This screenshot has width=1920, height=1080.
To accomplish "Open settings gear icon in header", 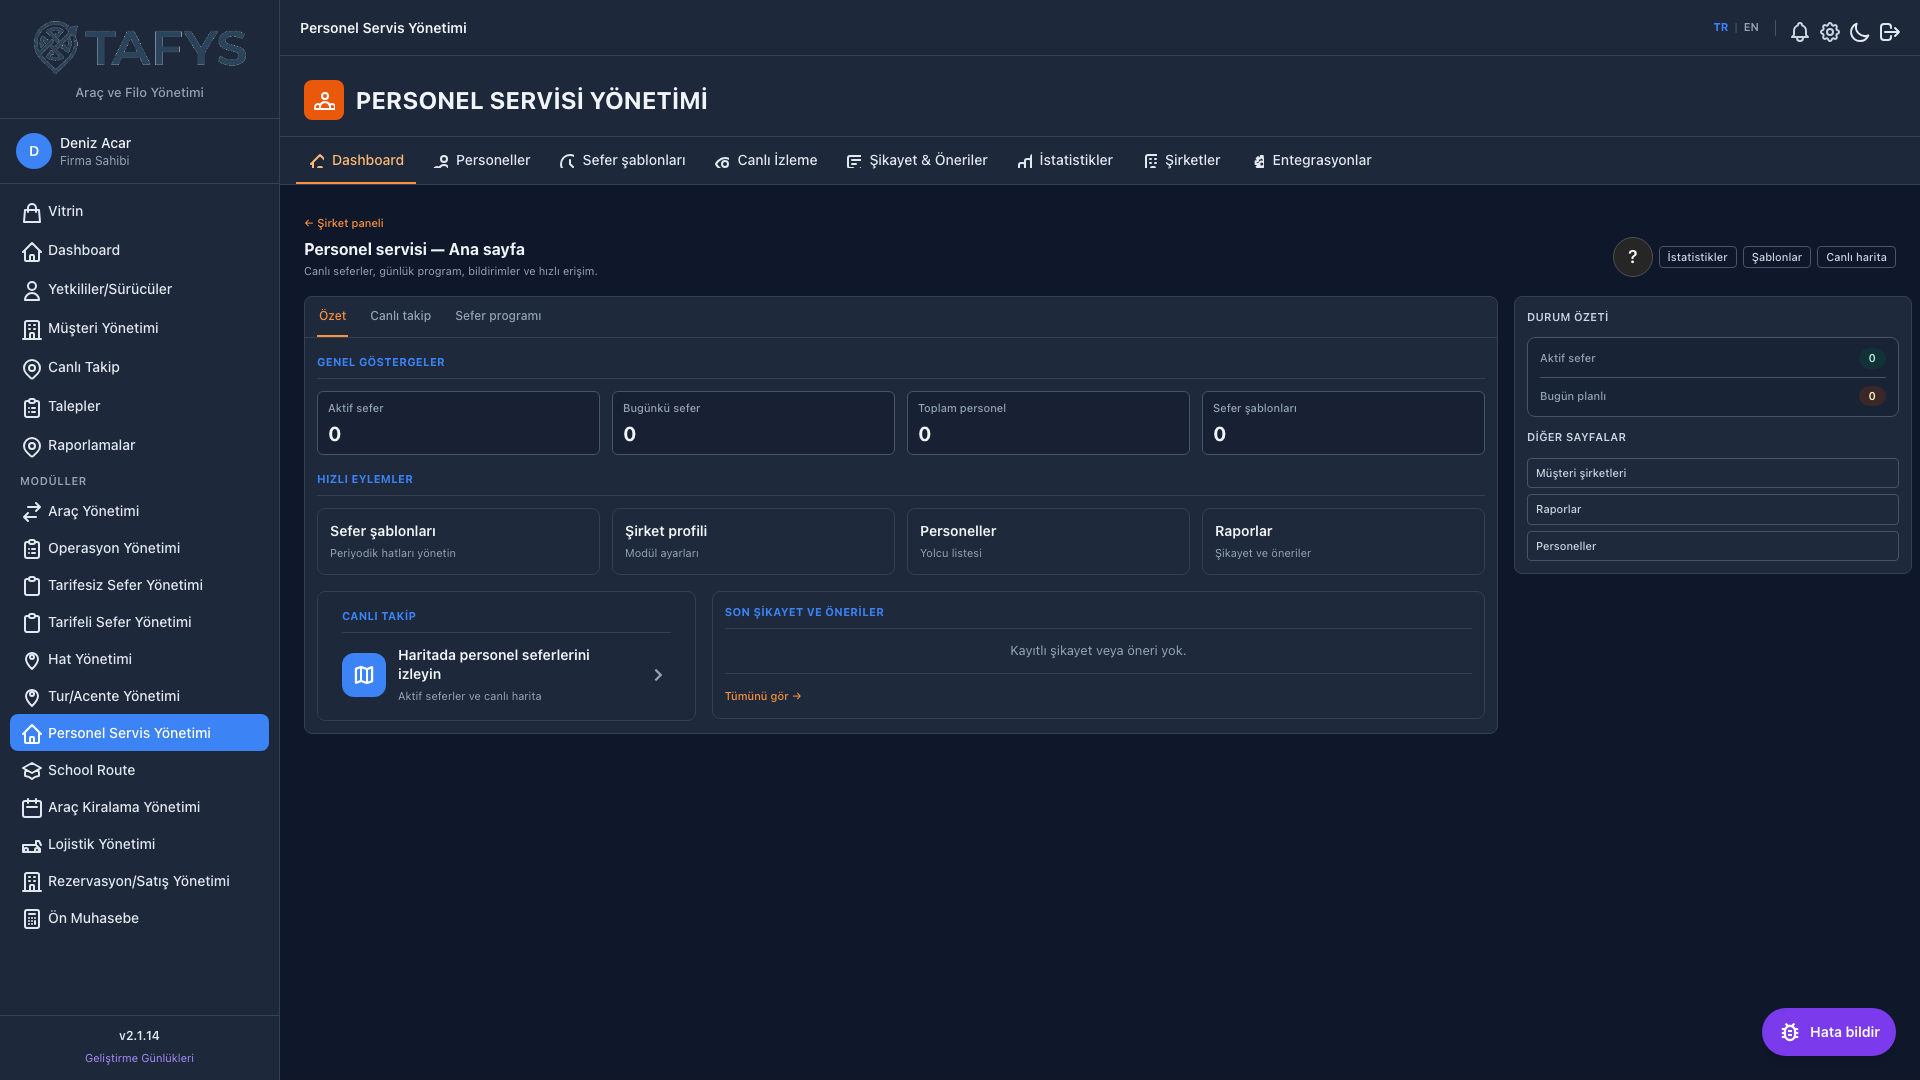I will pyautogui.click(x=1829, y=32).
